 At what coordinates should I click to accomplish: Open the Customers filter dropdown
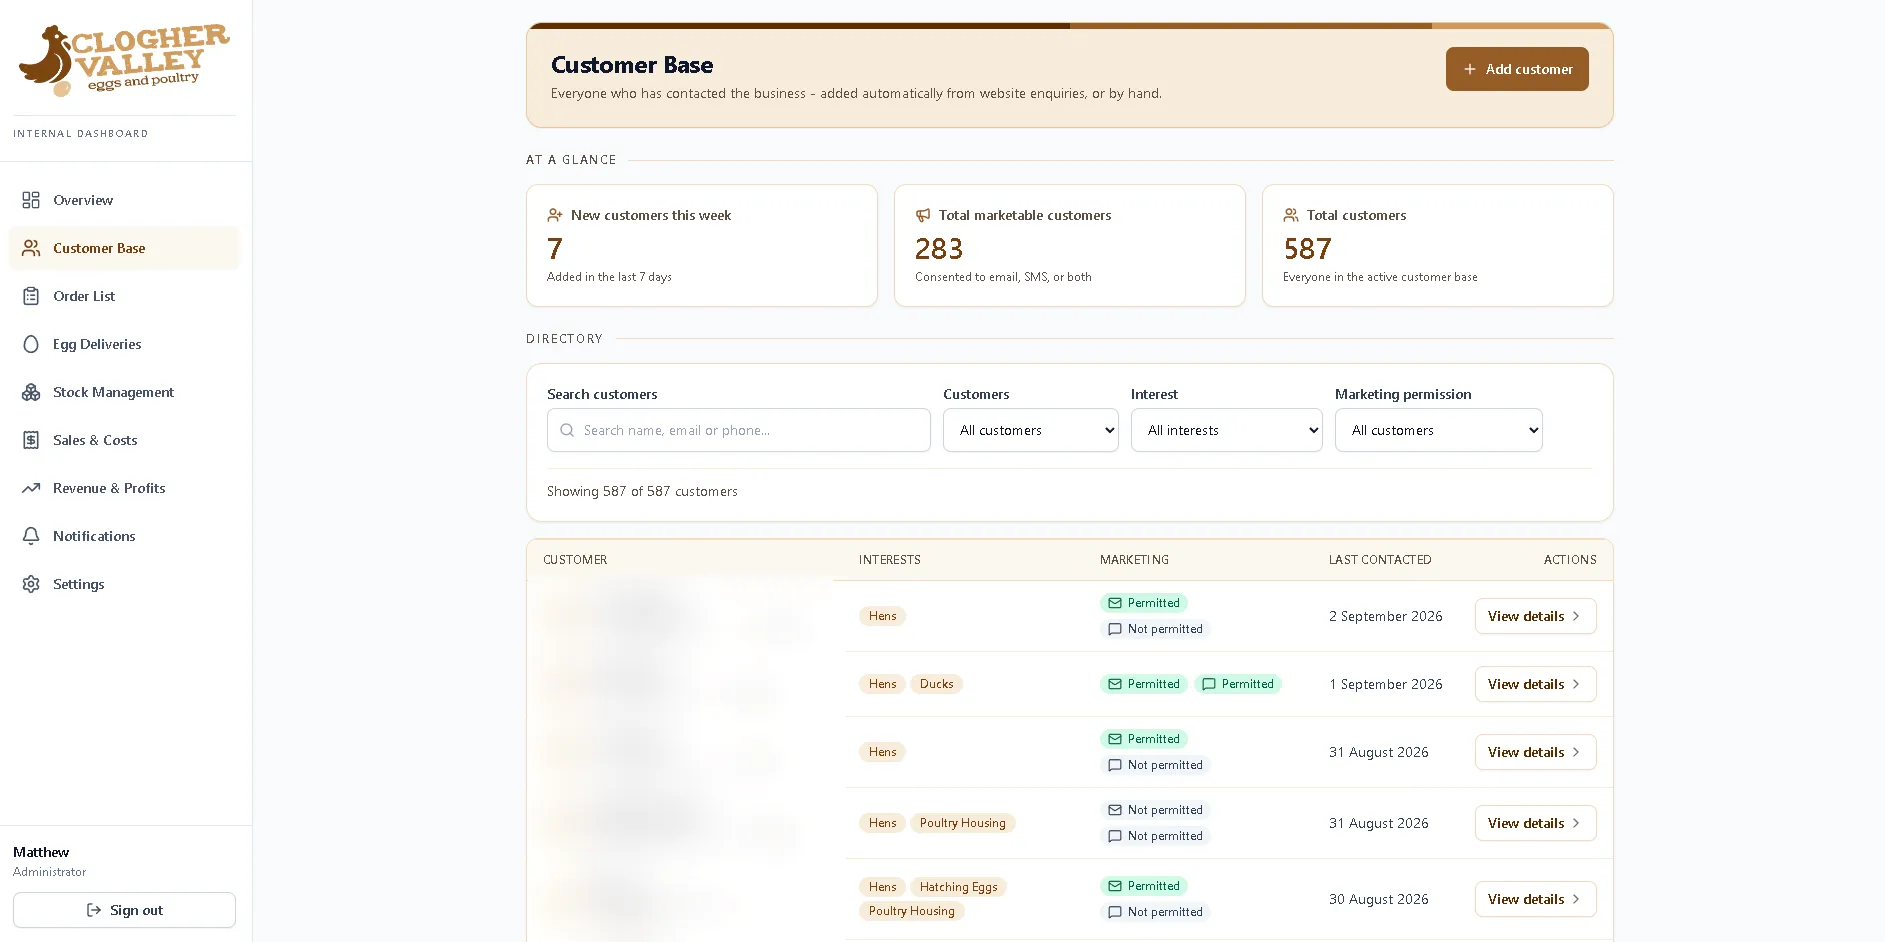click(1031, 430)
